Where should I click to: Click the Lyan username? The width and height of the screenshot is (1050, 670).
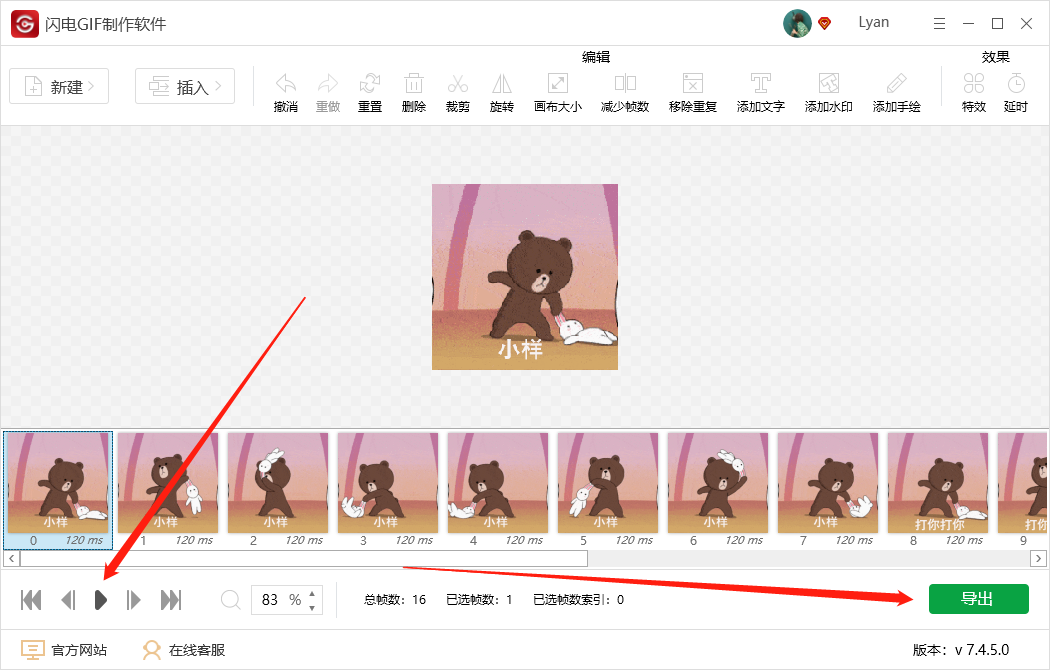click(873, 22)
